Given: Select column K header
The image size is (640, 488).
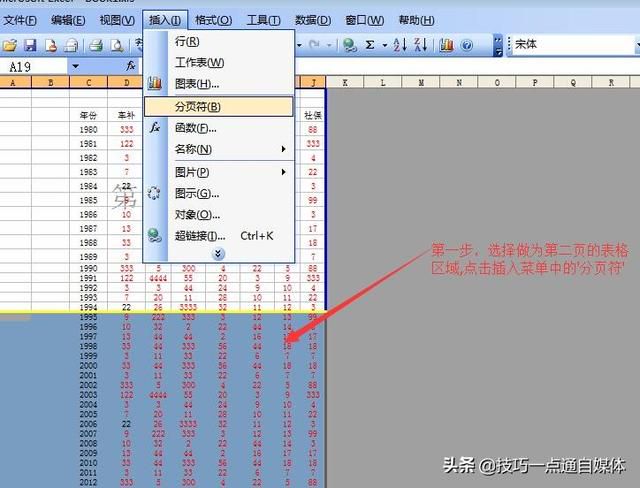Looking at the screenshot, I should pyautogui.click(x=345, y=82).
